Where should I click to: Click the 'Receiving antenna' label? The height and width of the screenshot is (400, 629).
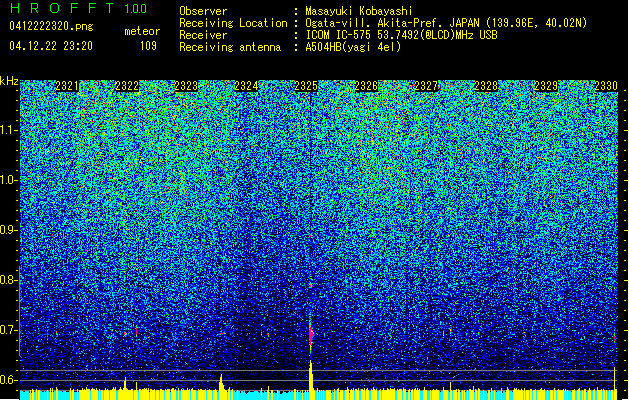point(230,47)
